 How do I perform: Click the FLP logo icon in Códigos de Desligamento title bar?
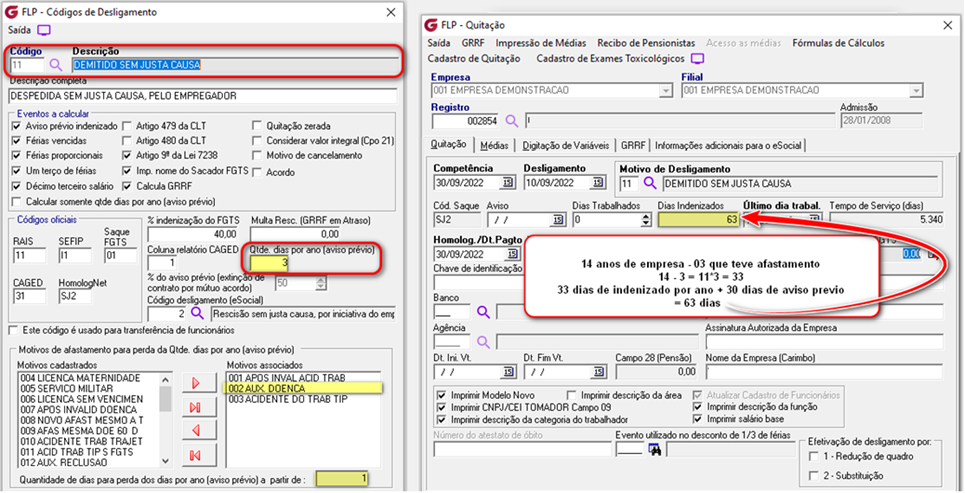(x=12, y=12)
